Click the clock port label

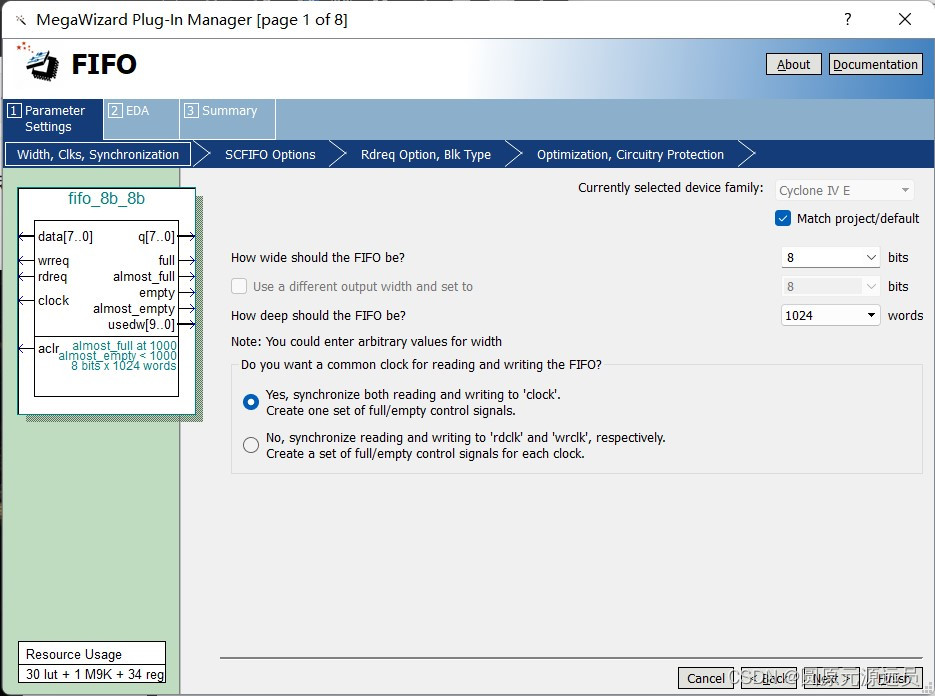(54, 301)
